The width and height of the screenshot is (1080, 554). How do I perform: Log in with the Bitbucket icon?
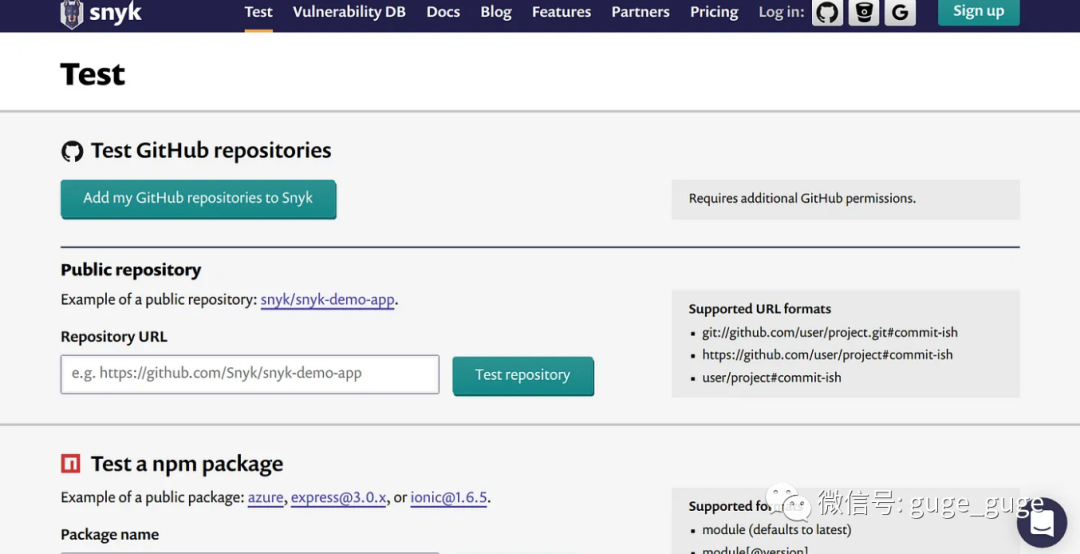click(x=864, y=12)
